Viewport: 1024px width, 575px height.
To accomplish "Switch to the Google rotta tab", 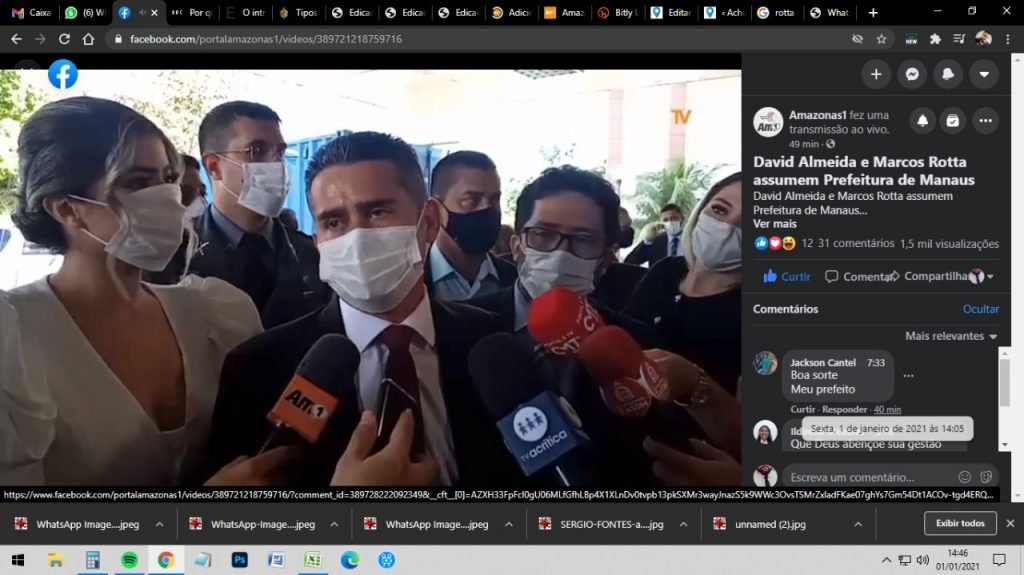I will pos(776,12).
